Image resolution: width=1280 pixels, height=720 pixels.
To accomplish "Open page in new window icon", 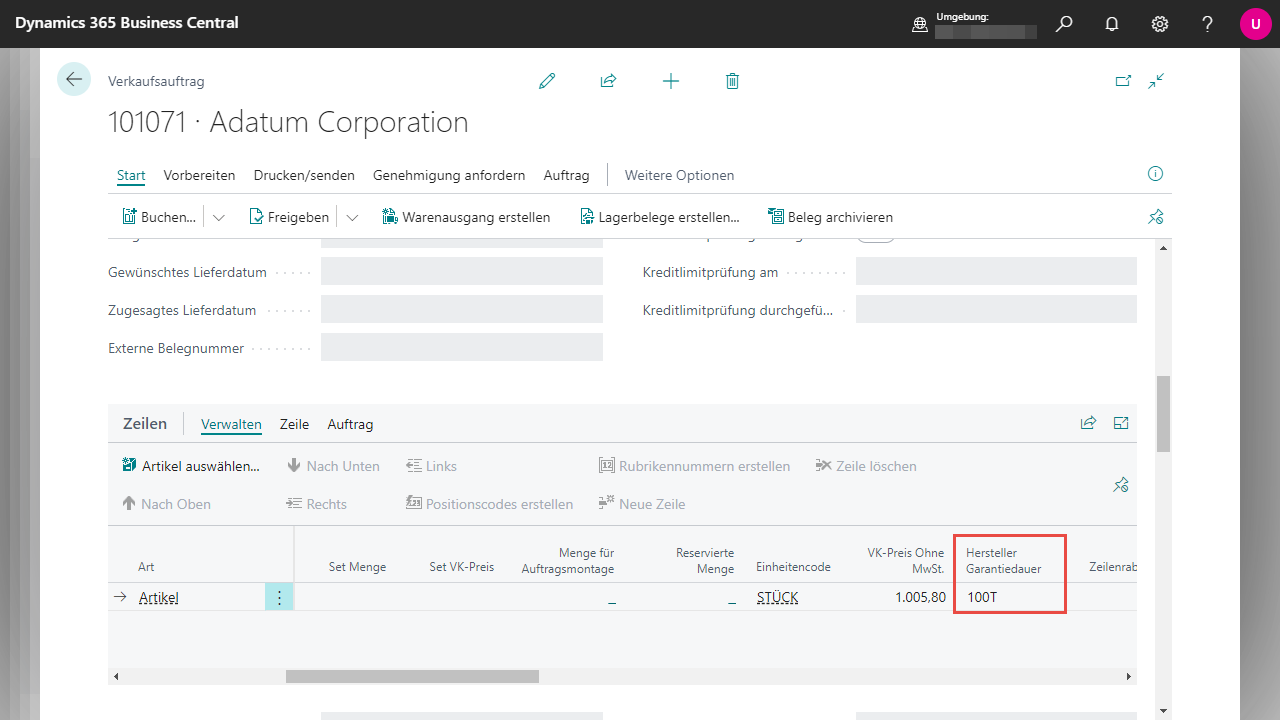I will pyautogui.click(x=1123, y=81).
